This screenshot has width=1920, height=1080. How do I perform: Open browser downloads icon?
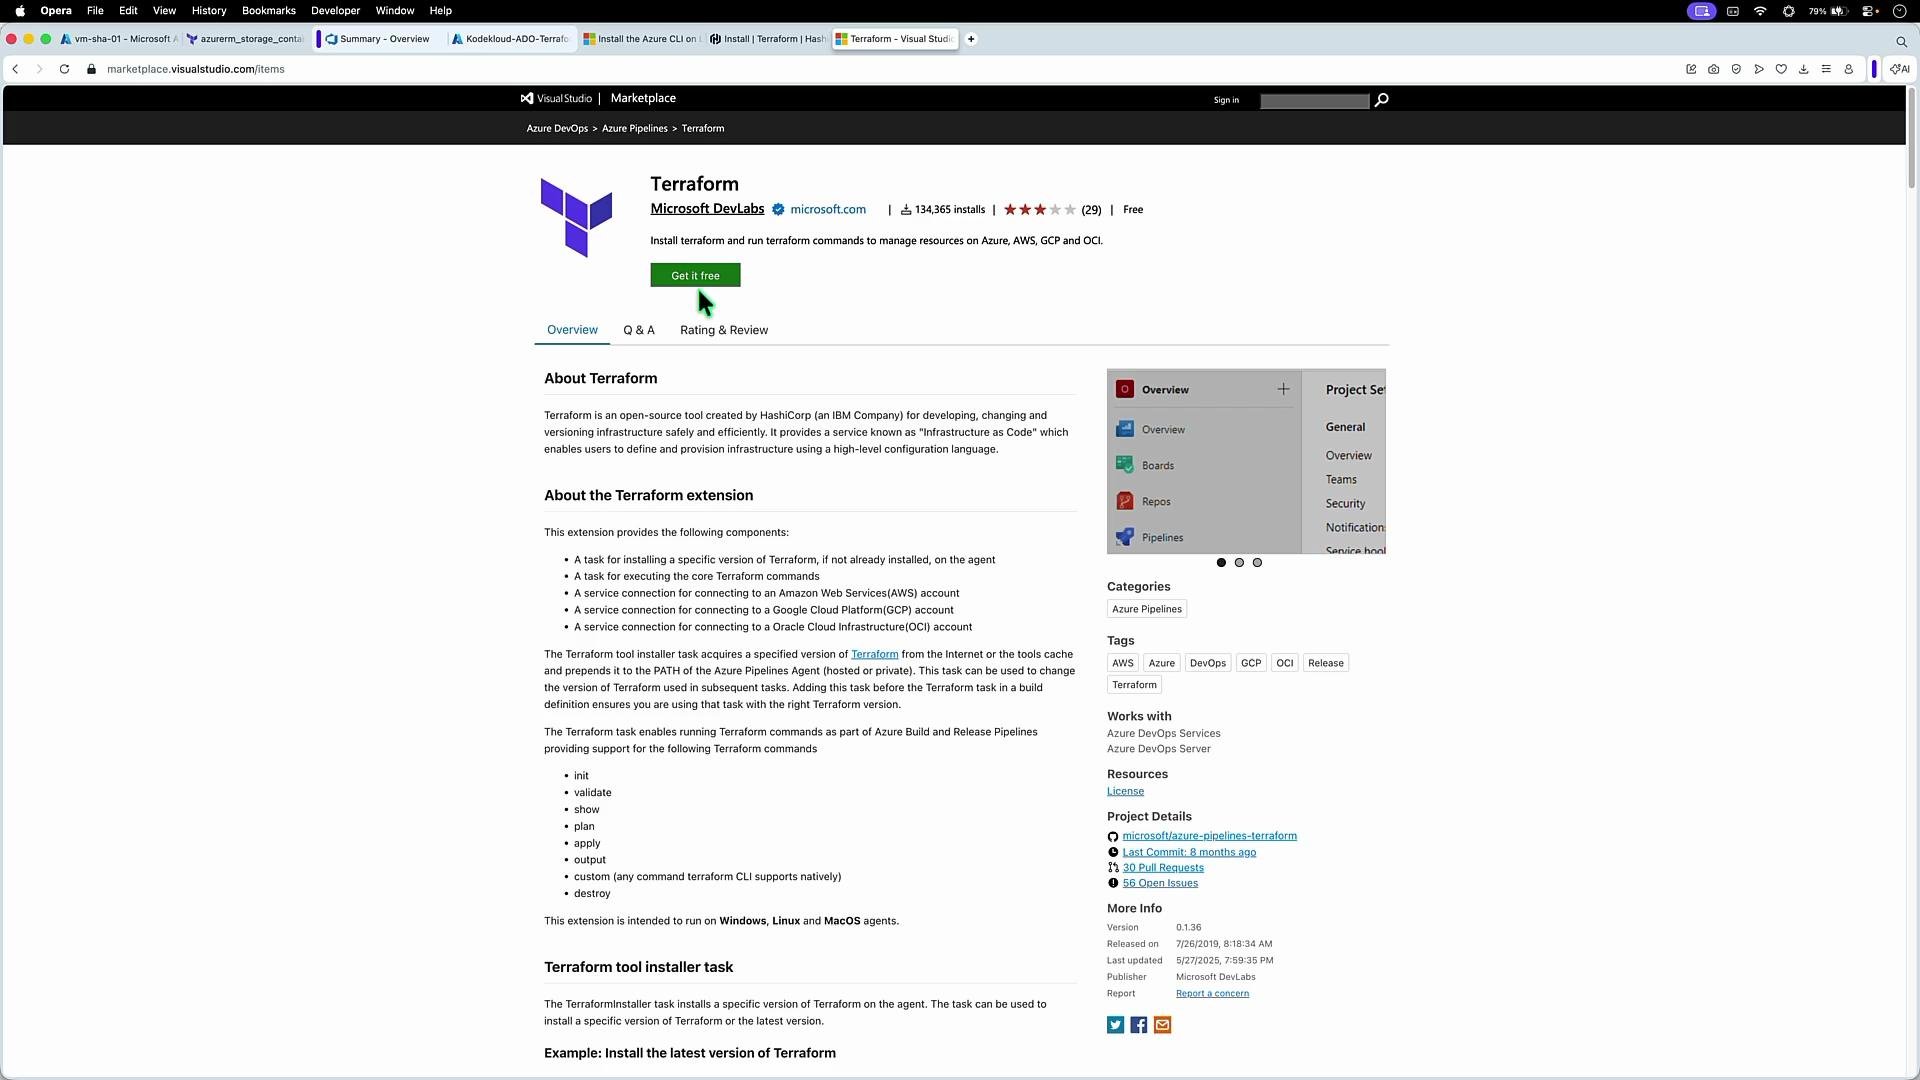click(x=1804, y=69)
